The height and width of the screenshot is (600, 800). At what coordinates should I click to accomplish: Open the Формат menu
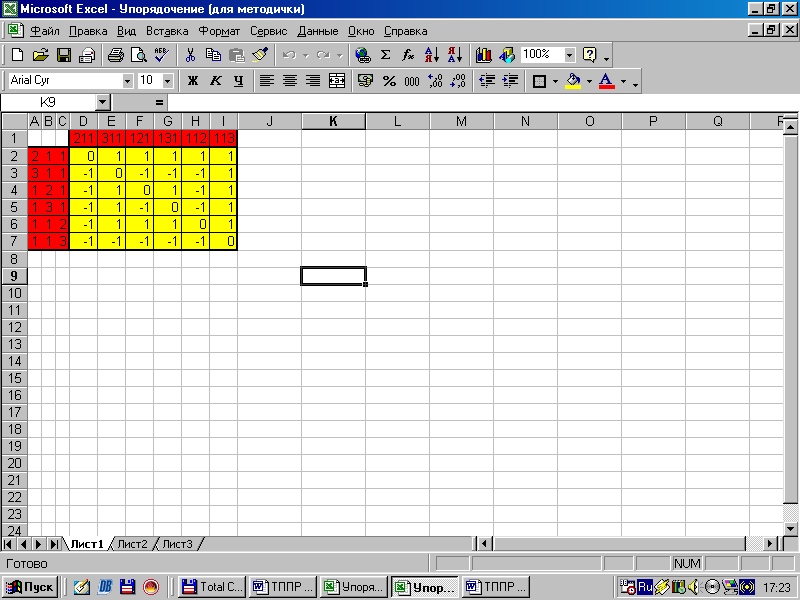coord(219,31)
